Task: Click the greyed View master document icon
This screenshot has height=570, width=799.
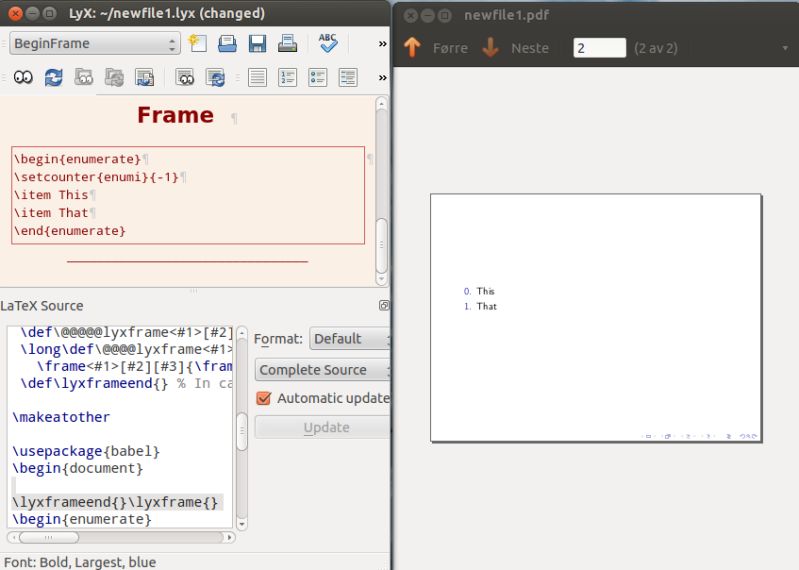Action: tap(84, 77)
